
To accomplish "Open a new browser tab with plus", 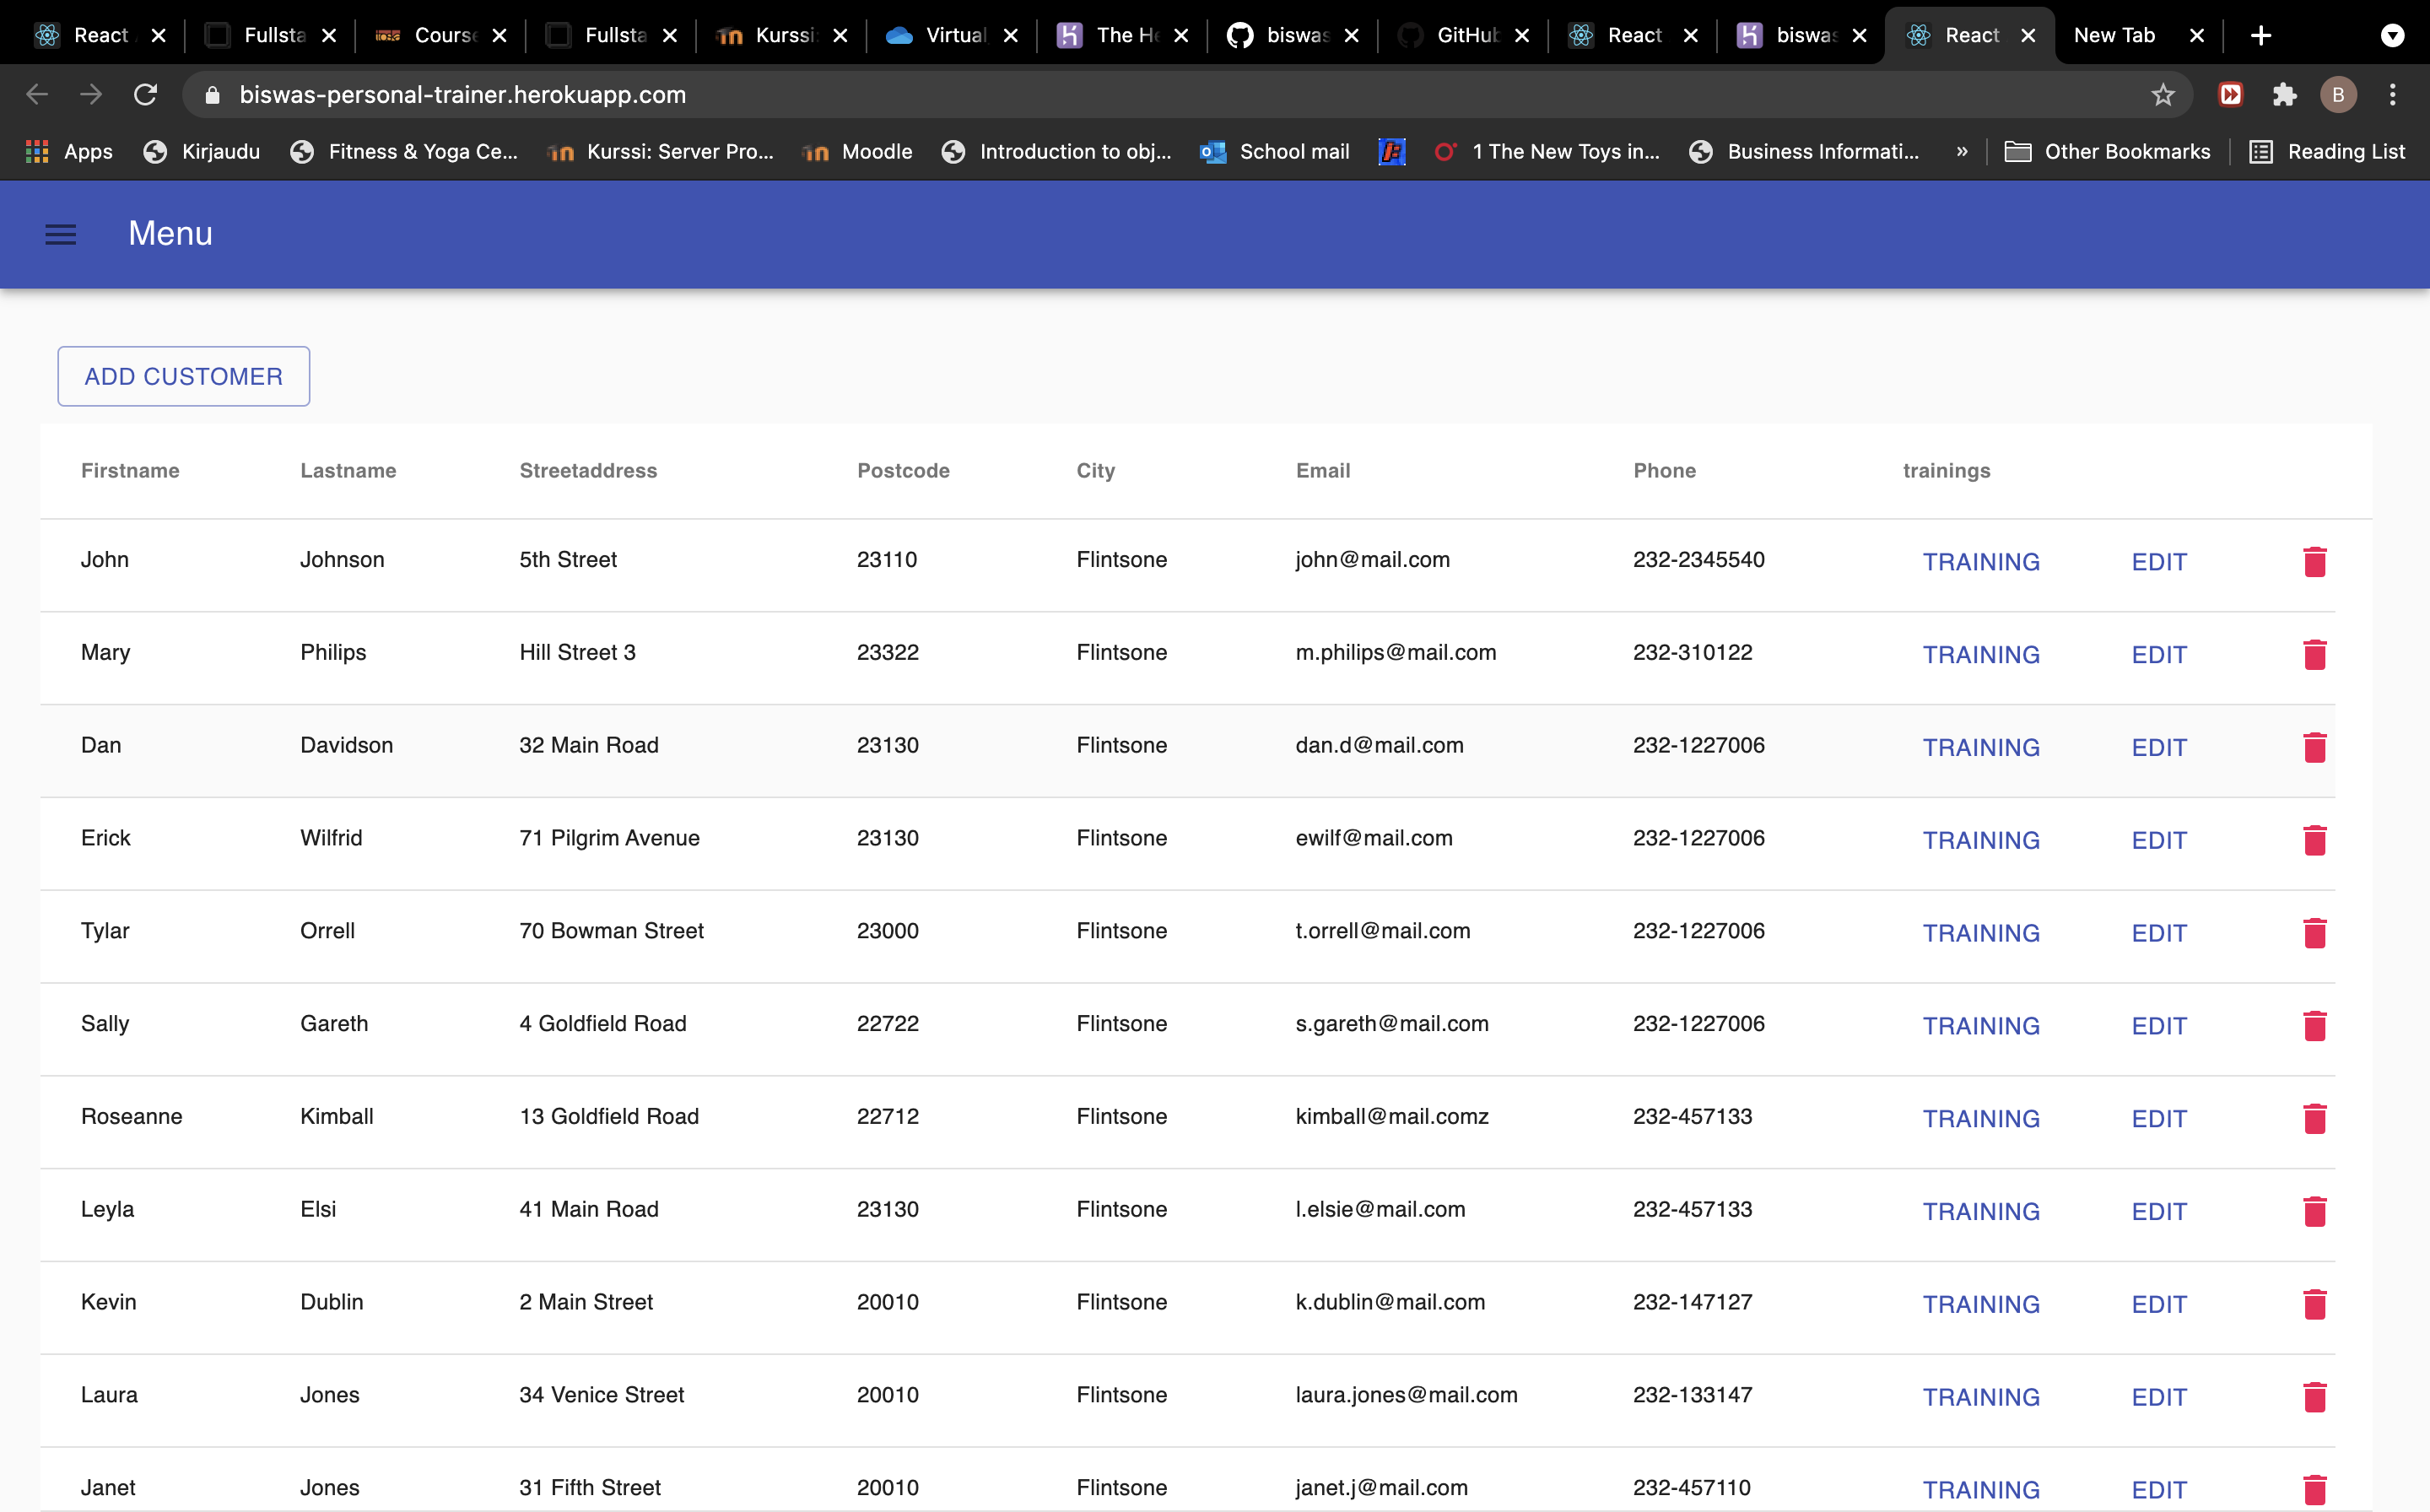I will [x=2260, y=36].
